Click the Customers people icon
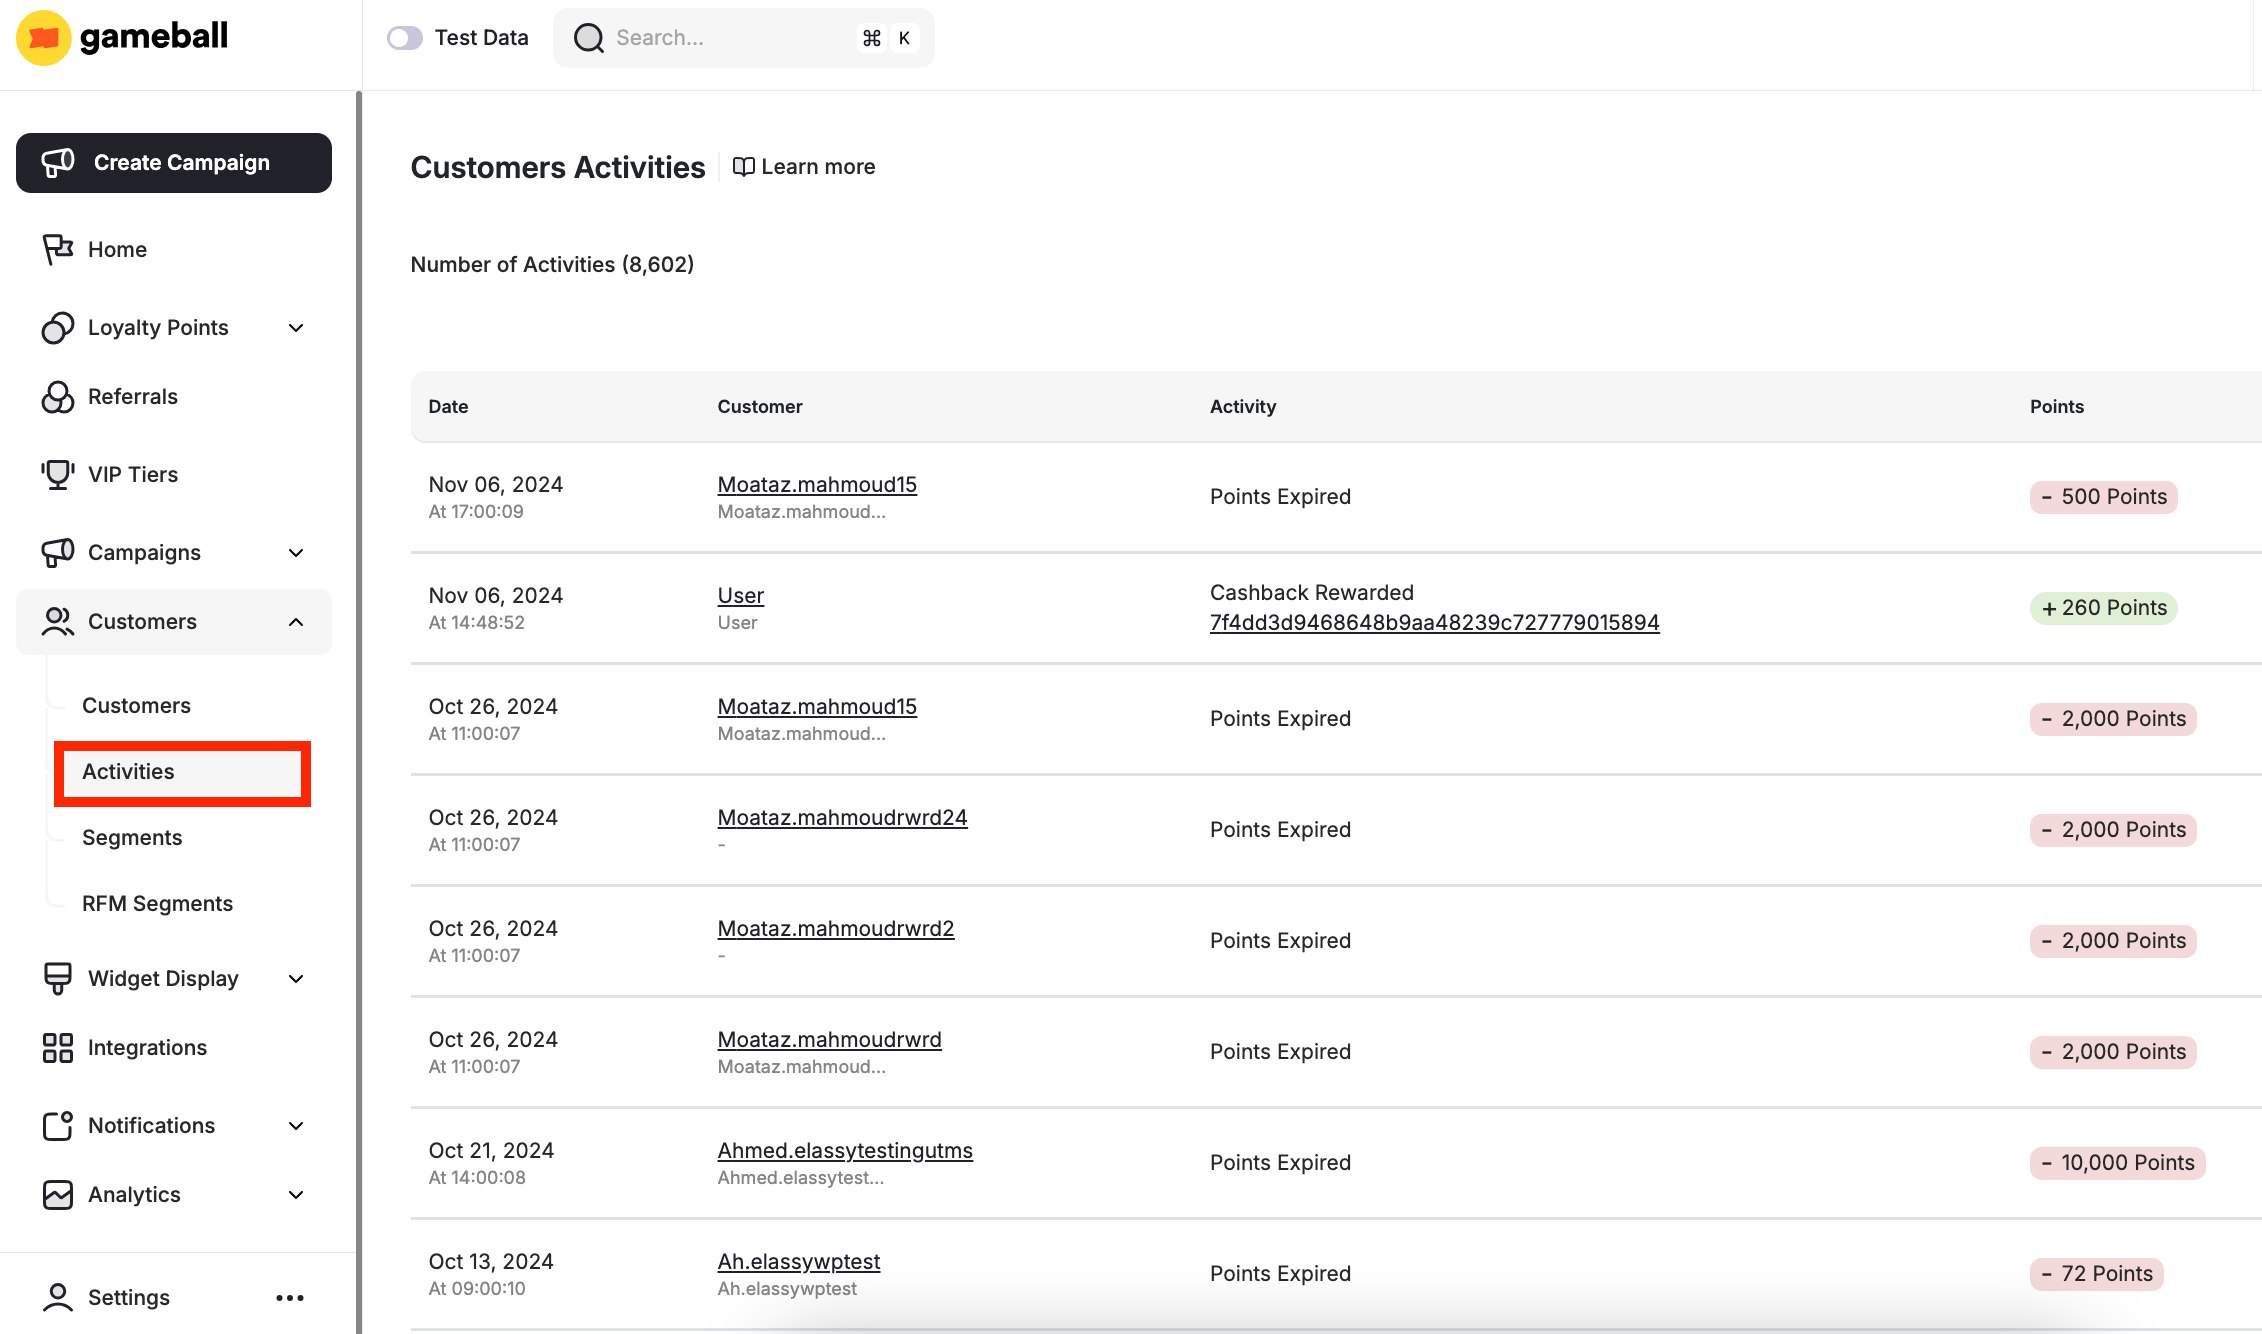 click(x=58, y=621)
